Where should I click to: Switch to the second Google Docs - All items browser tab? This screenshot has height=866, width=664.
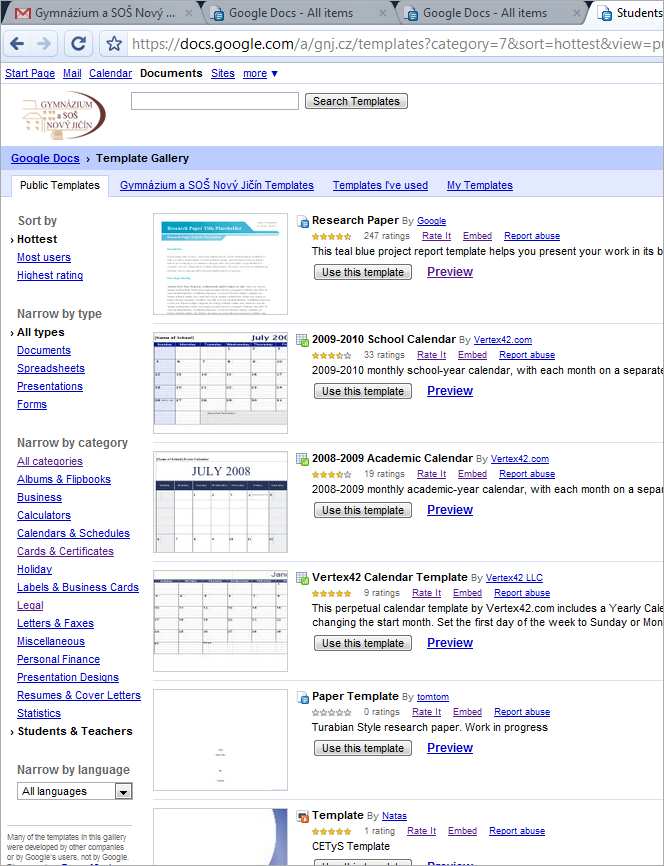tap(485, 13)
